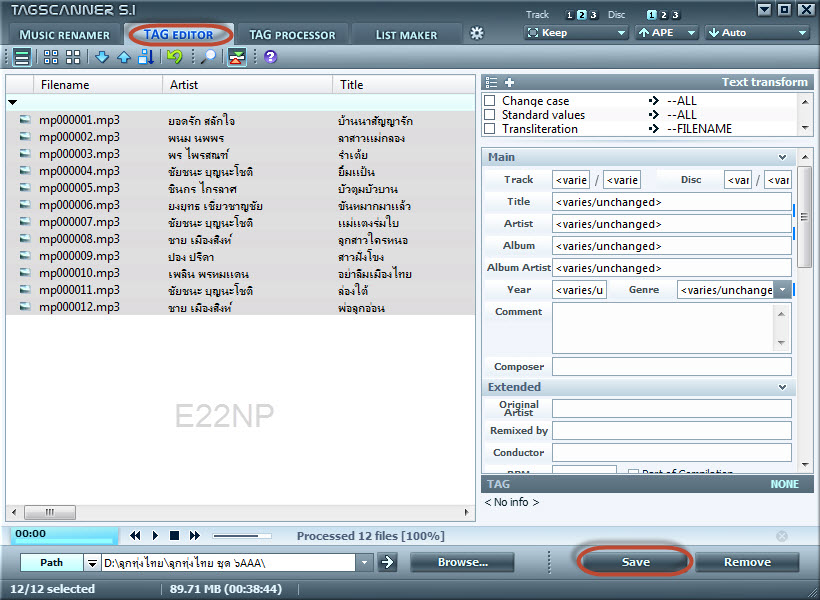Screen dimensions: 820x600
Task: Cancel processing with the grey X icon
Action: tap(782, 536)
